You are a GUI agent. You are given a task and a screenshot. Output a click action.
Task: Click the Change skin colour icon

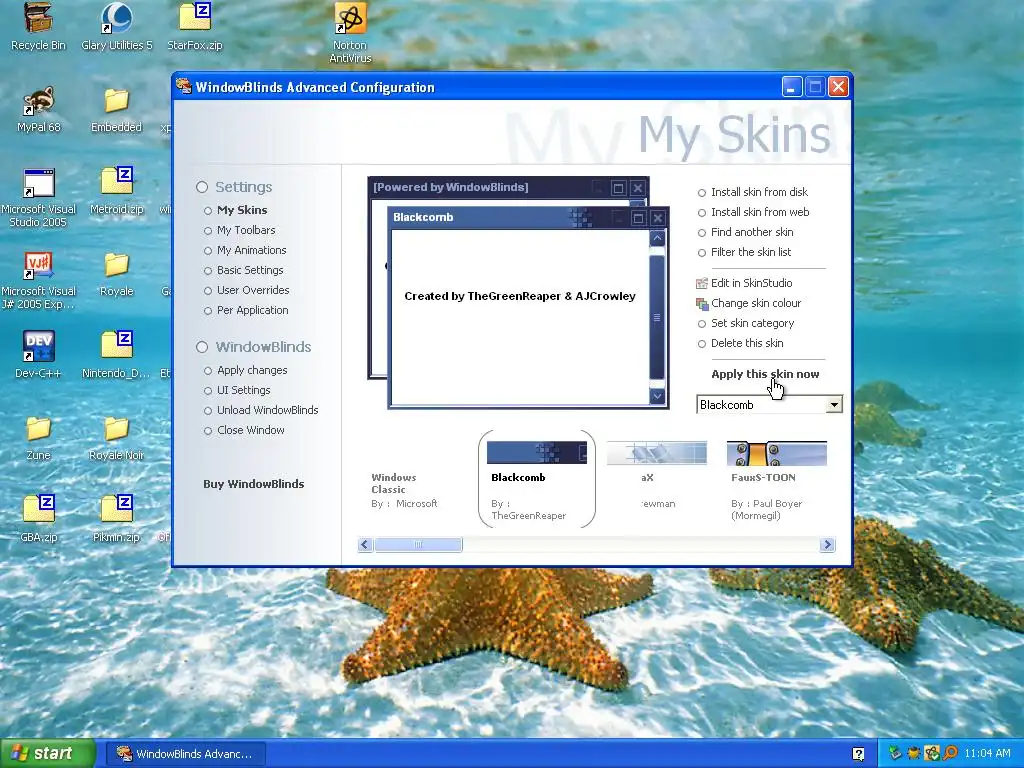tap(702, 304)
